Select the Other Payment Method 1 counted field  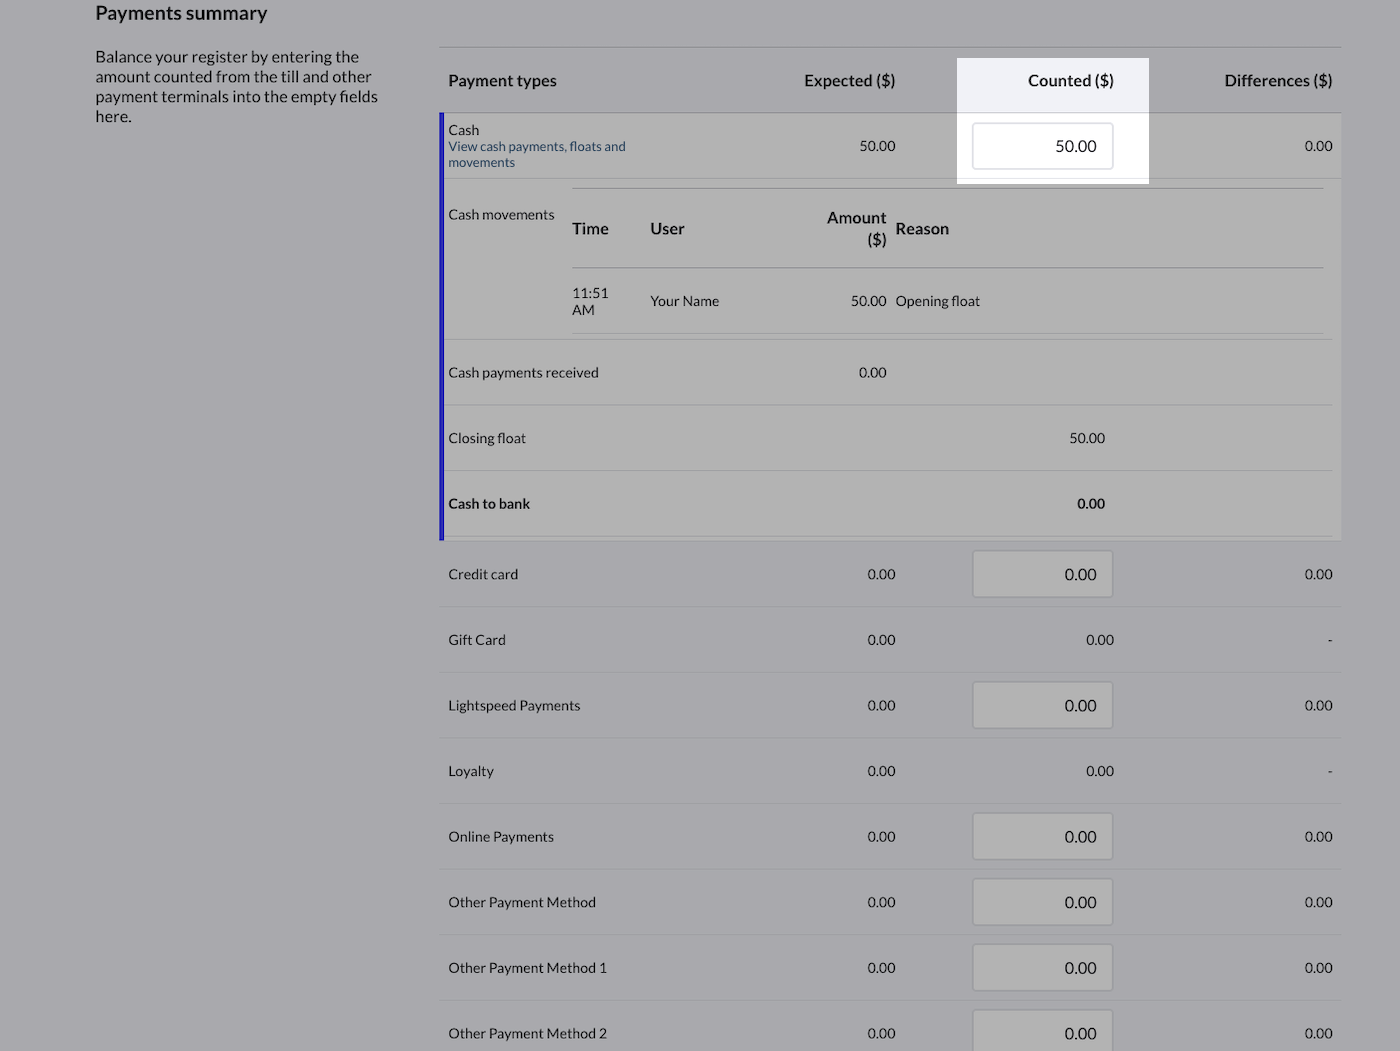tap(1042, 968)
